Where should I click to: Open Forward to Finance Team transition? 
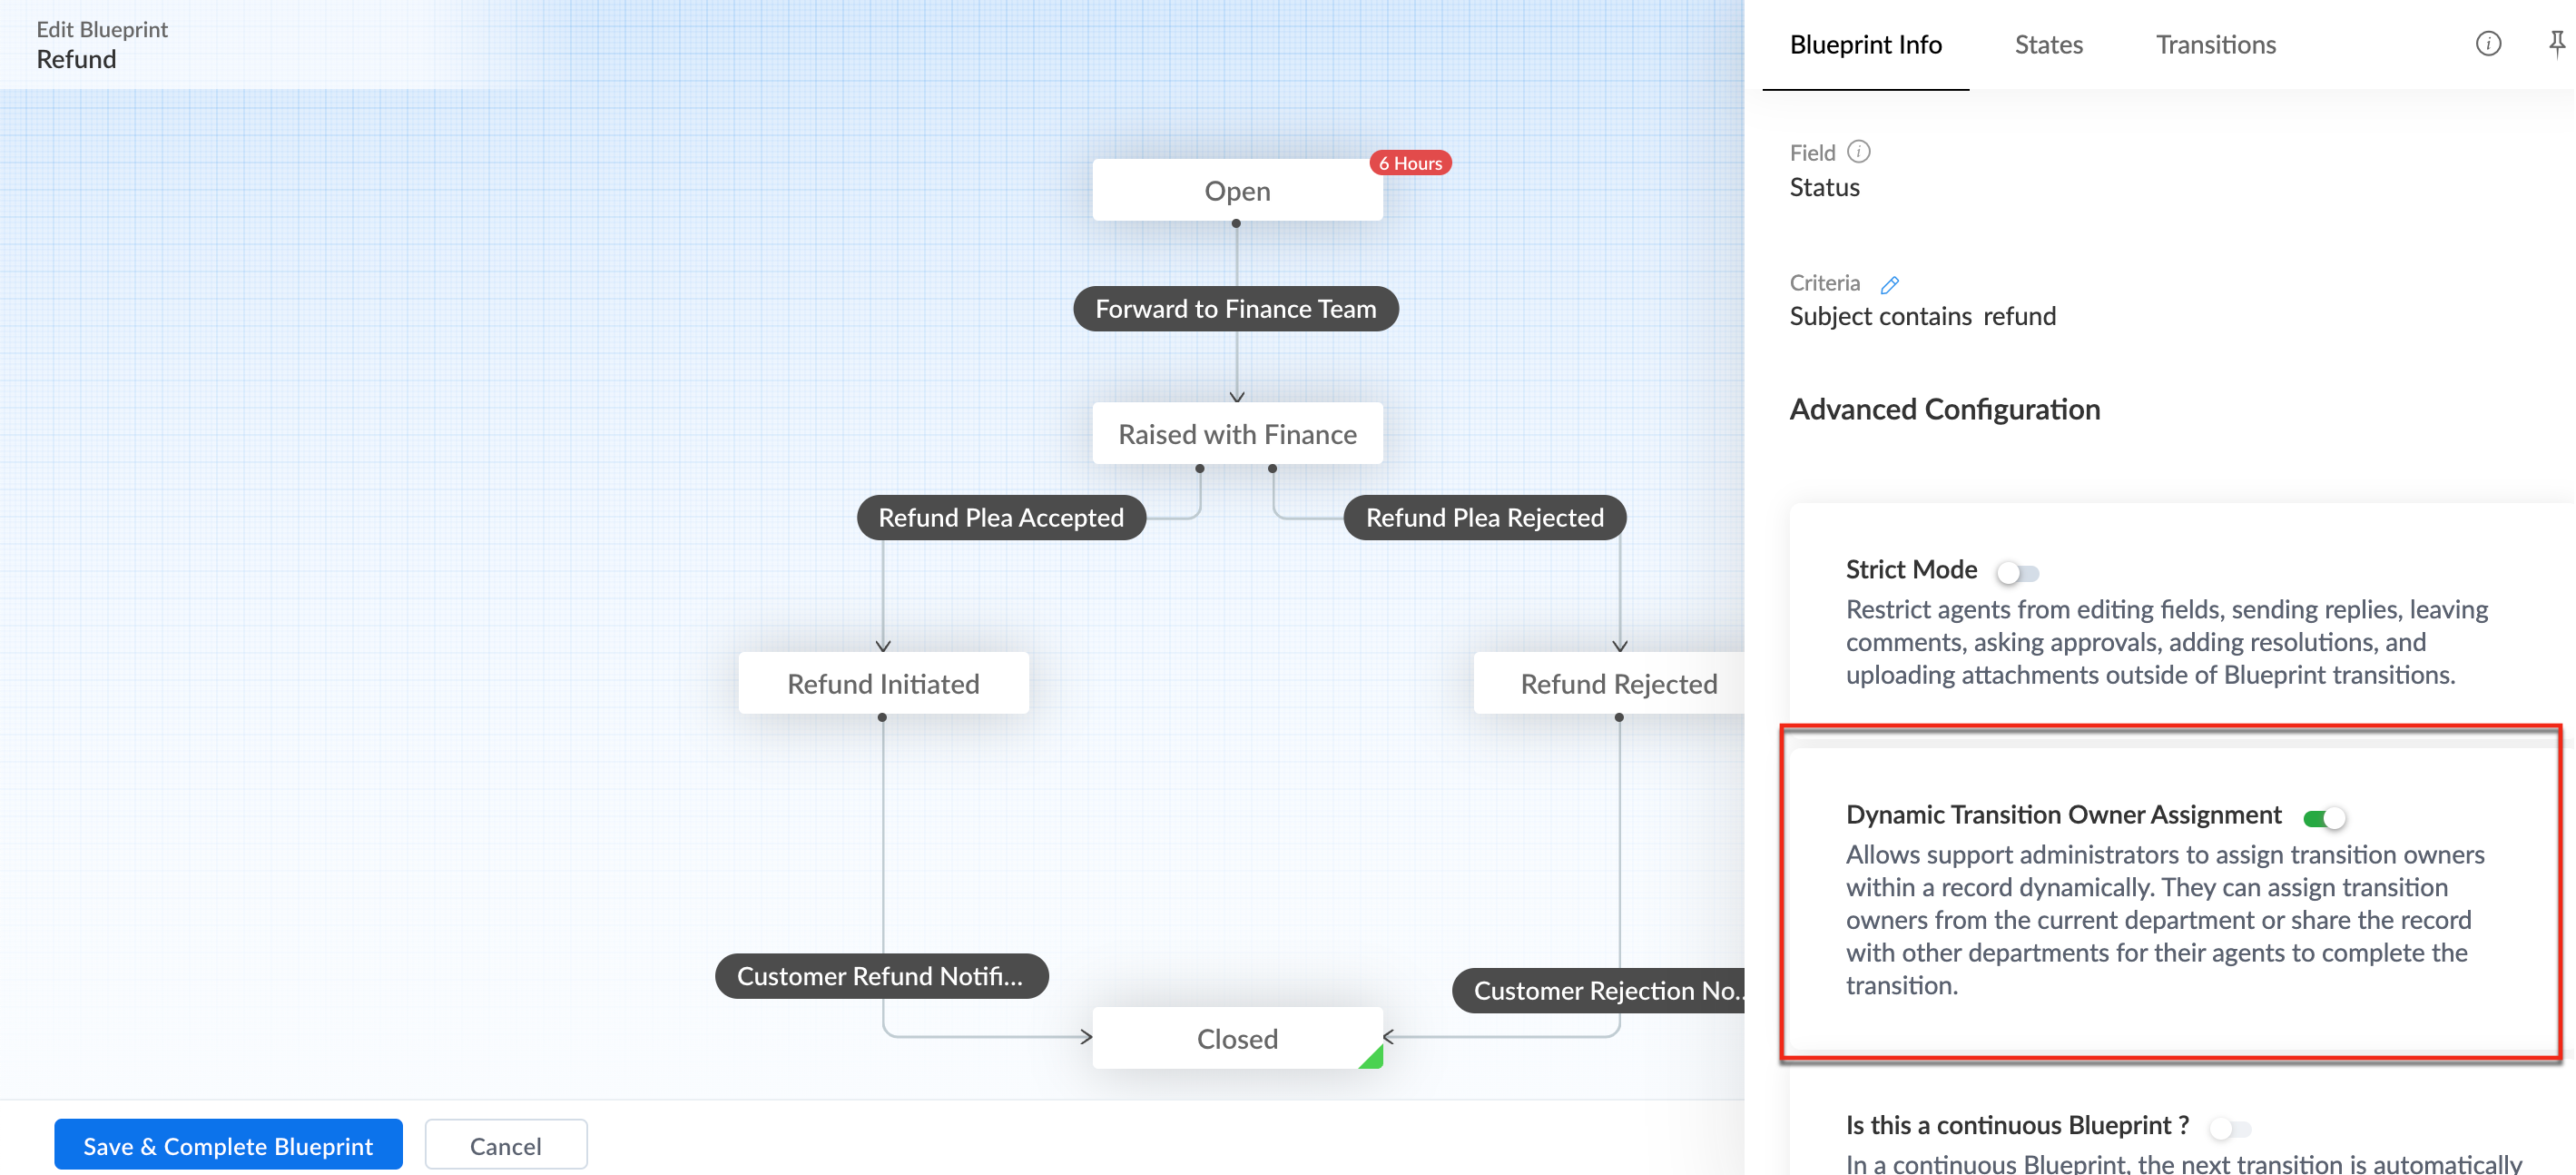coord(1235,309)
